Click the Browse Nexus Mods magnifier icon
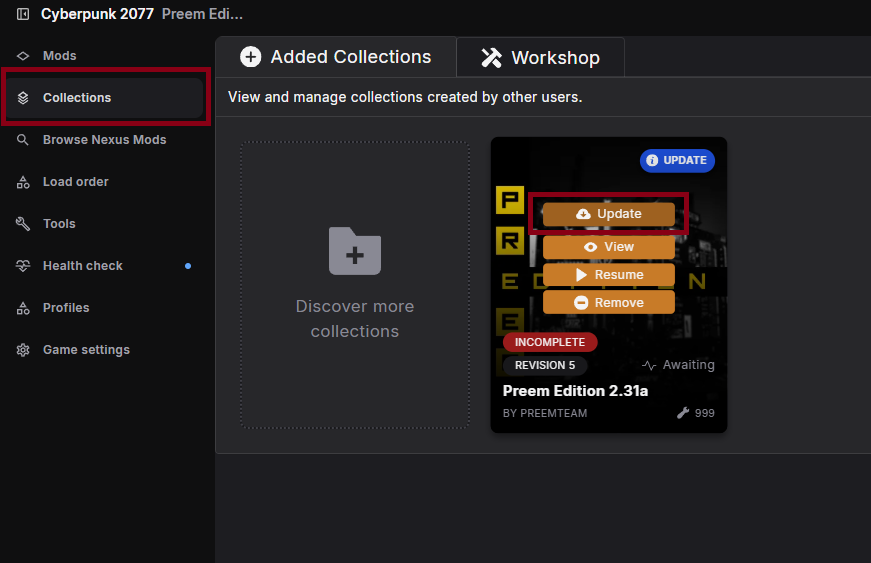Viewport: 871px width, 563px height. 23,140
